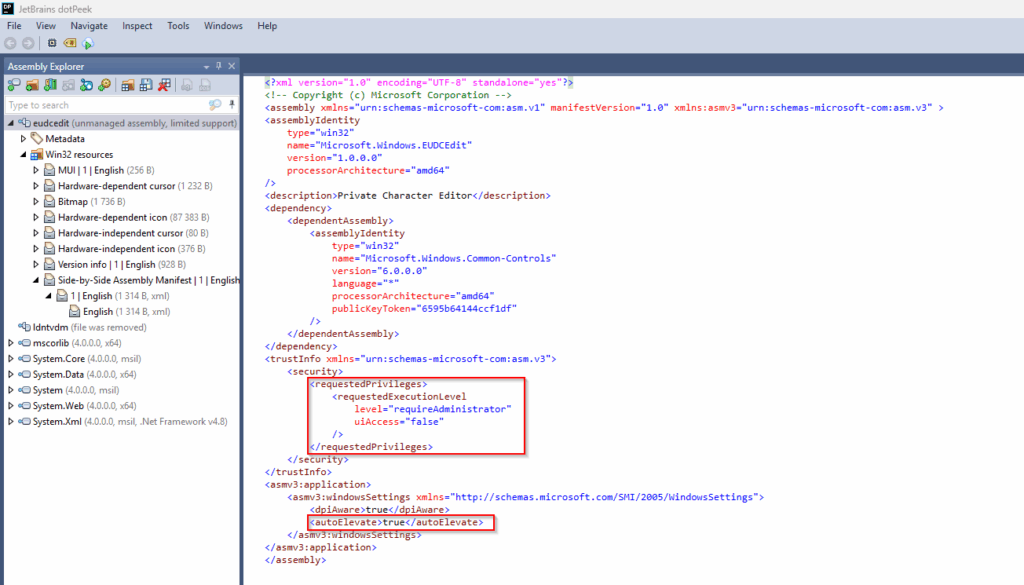Expand the System (4.0.0.0, msil) assembly
The image size is (1024, 585).
[x=10, y=390]
